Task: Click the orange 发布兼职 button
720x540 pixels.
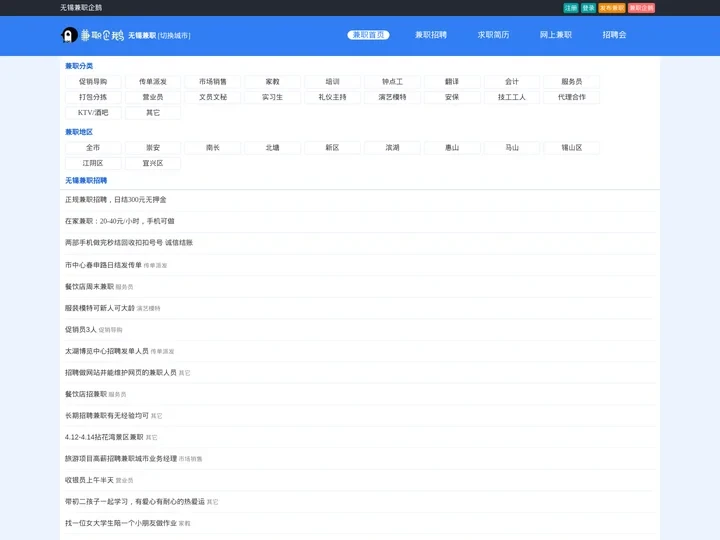Action: pyautogui.click(x=612, y=8)
